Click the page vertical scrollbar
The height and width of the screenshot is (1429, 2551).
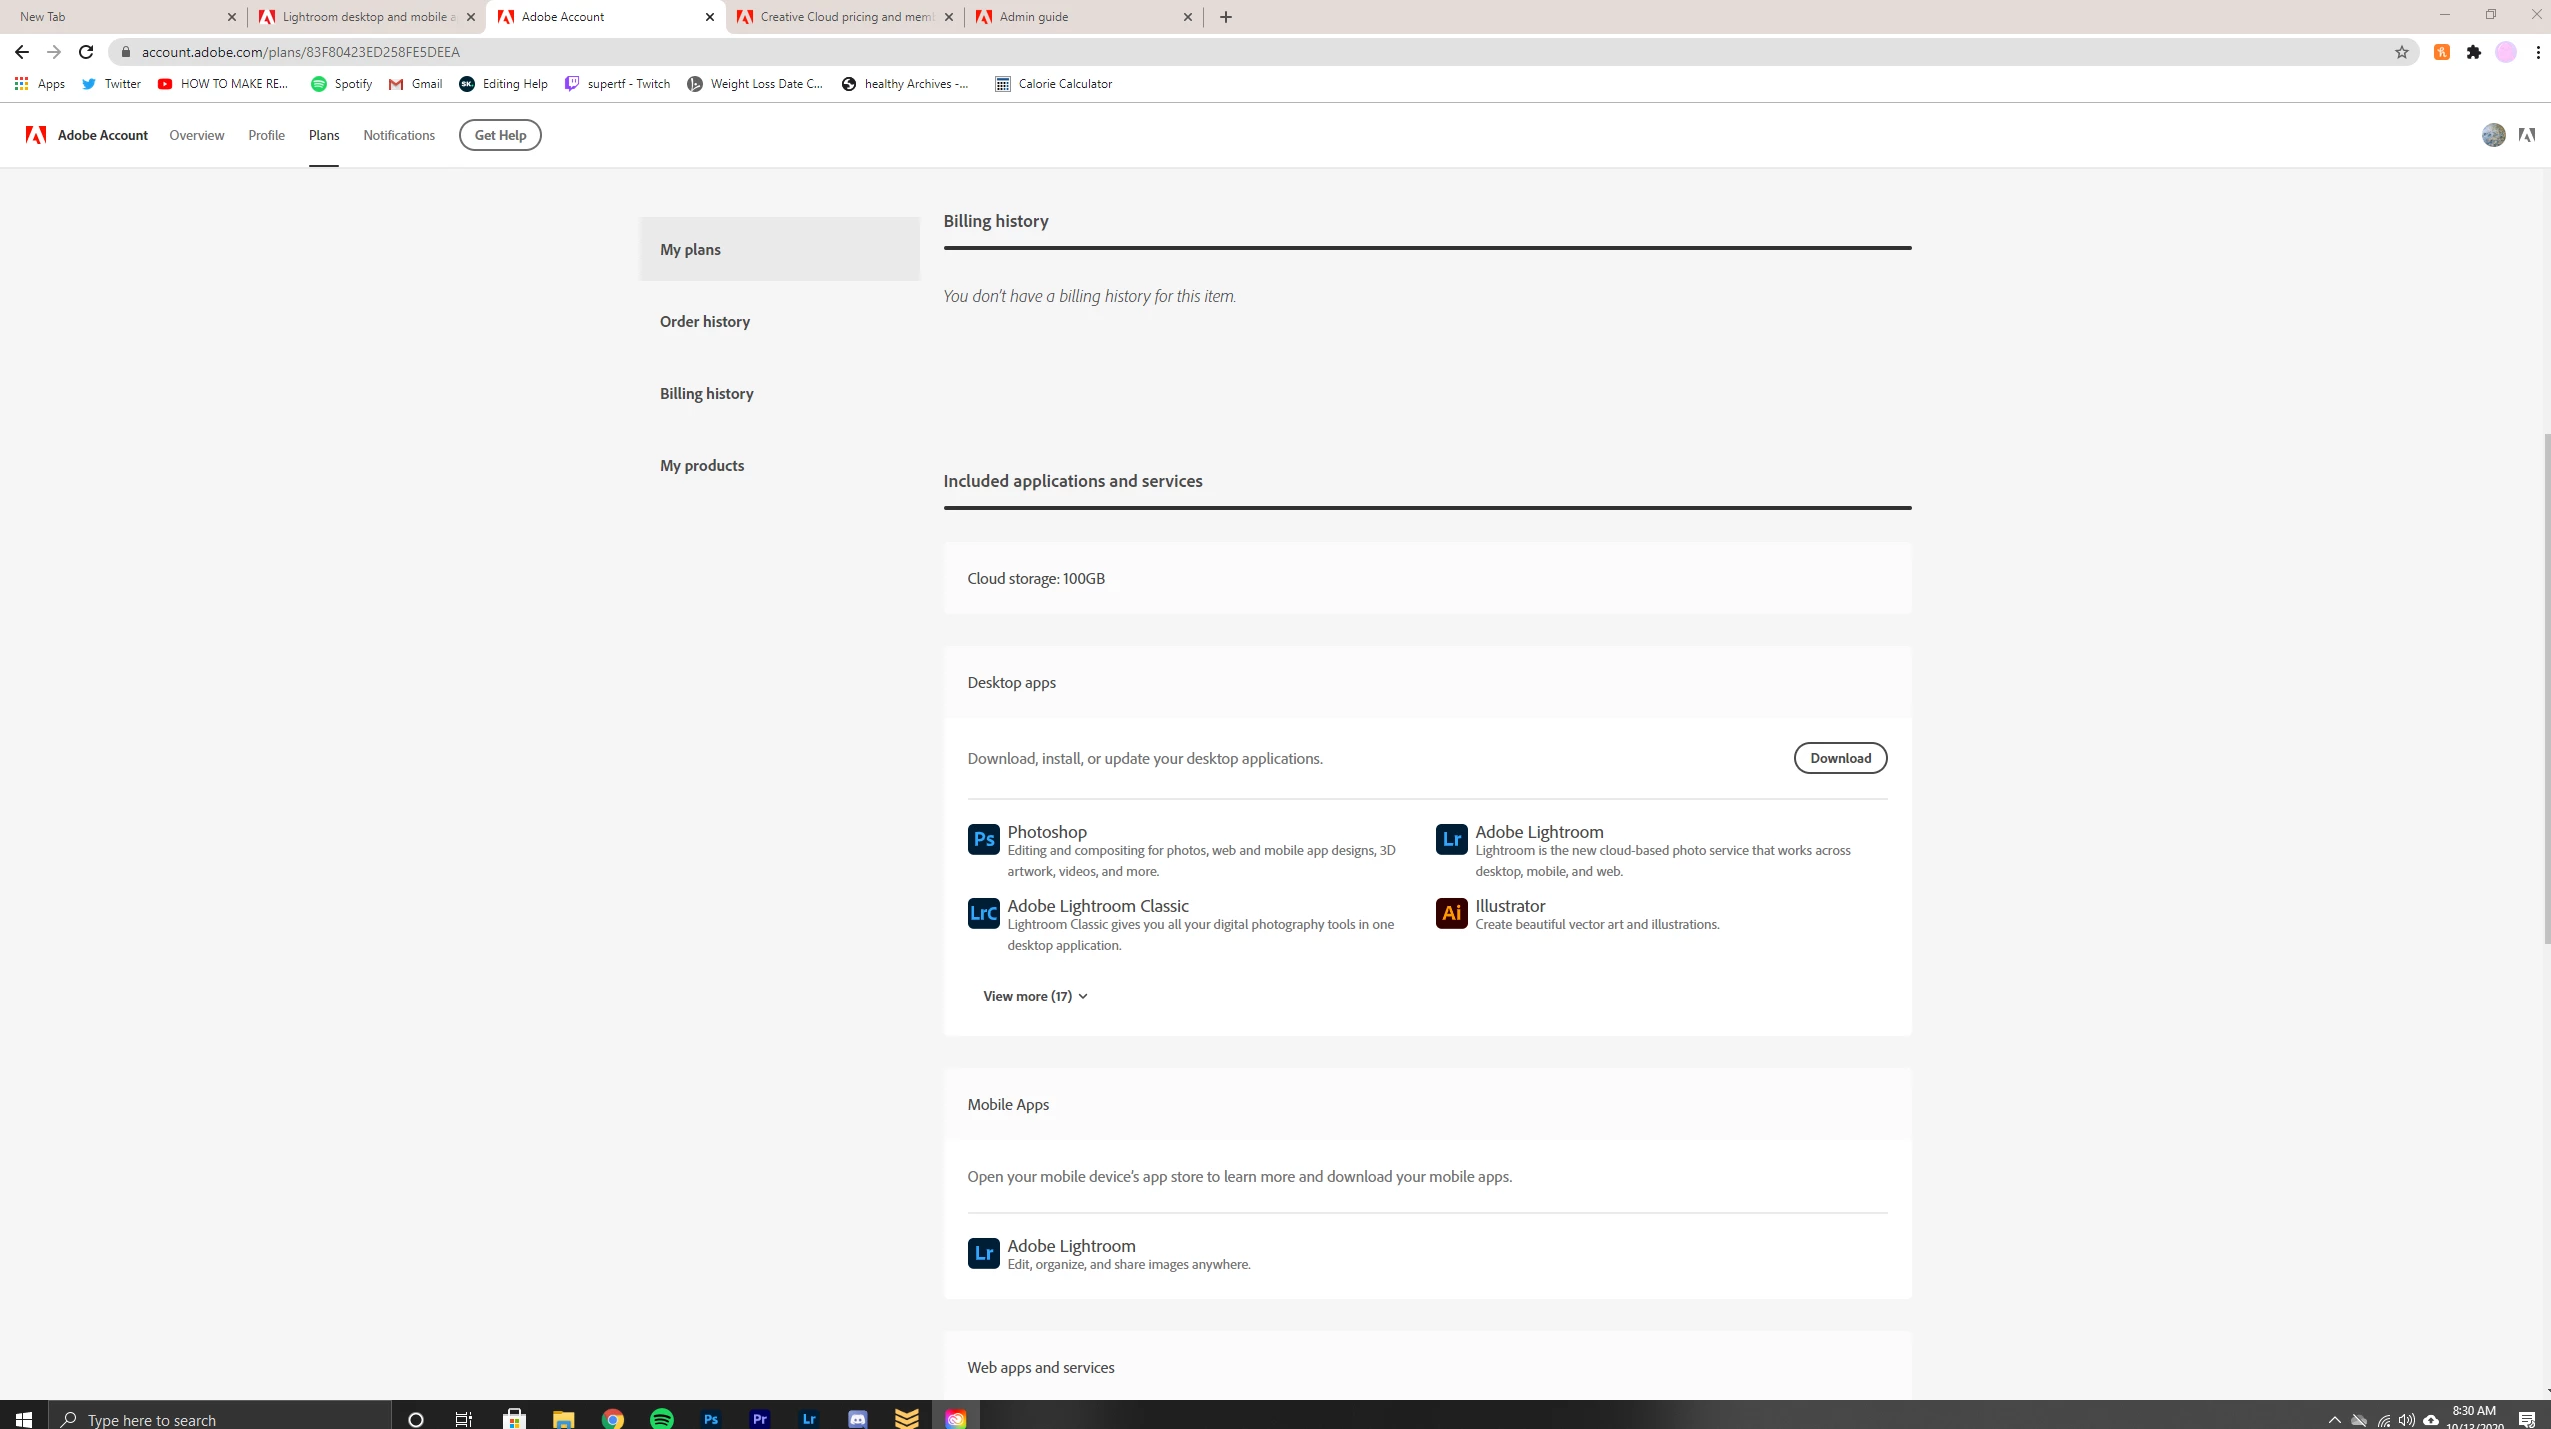2545,688
